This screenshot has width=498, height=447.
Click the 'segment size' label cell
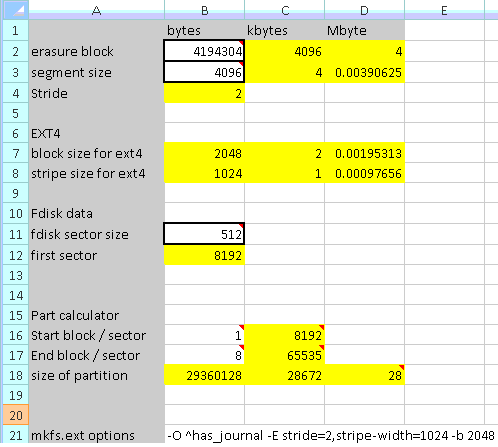pyautogui.click(x=96, y=72)
